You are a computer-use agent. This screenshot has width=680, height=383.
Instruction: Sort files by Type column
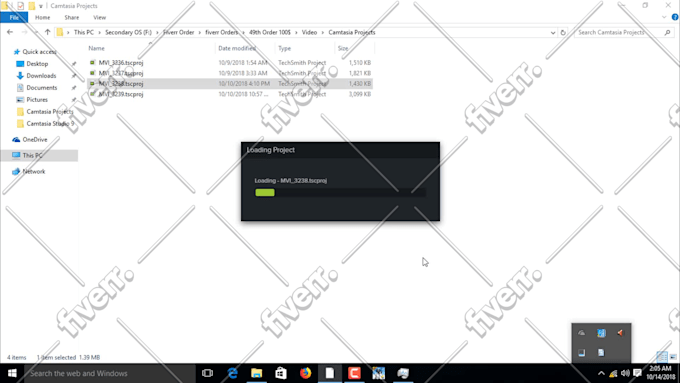click(x=284, y=48)
